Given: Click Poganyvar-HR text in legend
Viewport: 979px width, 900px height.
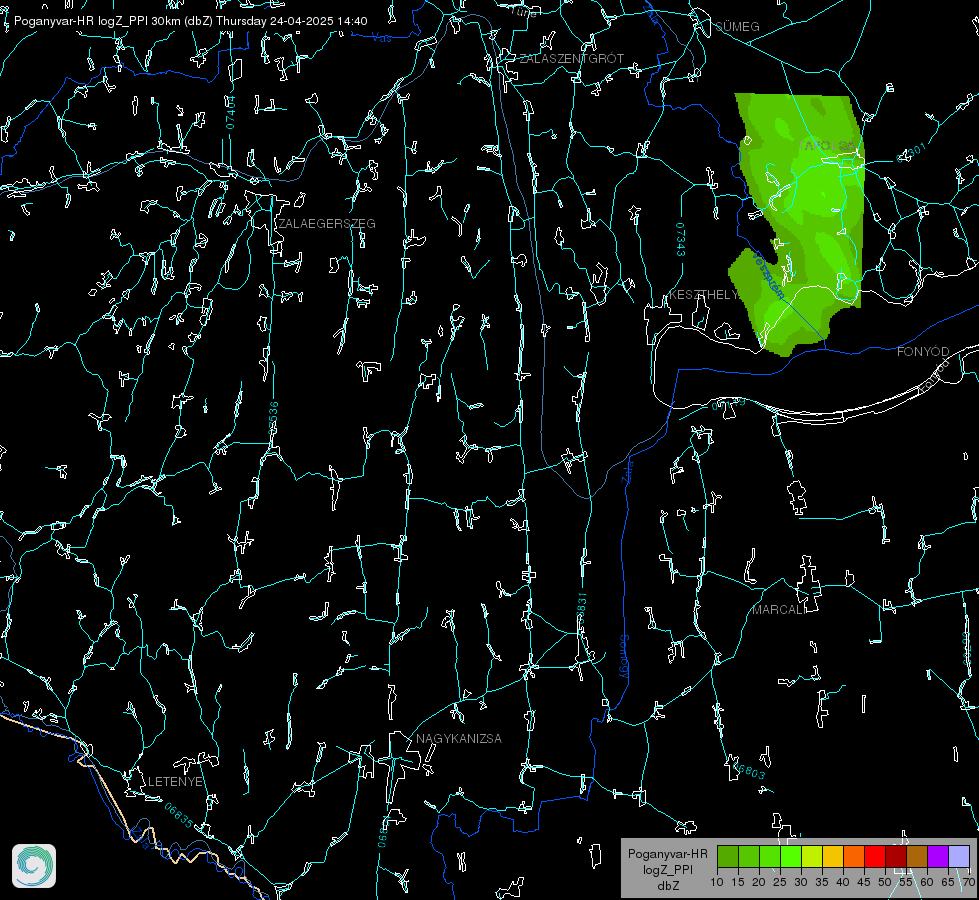Looking at the screenshot, I should pyautogui.click(x=668, y=854).
